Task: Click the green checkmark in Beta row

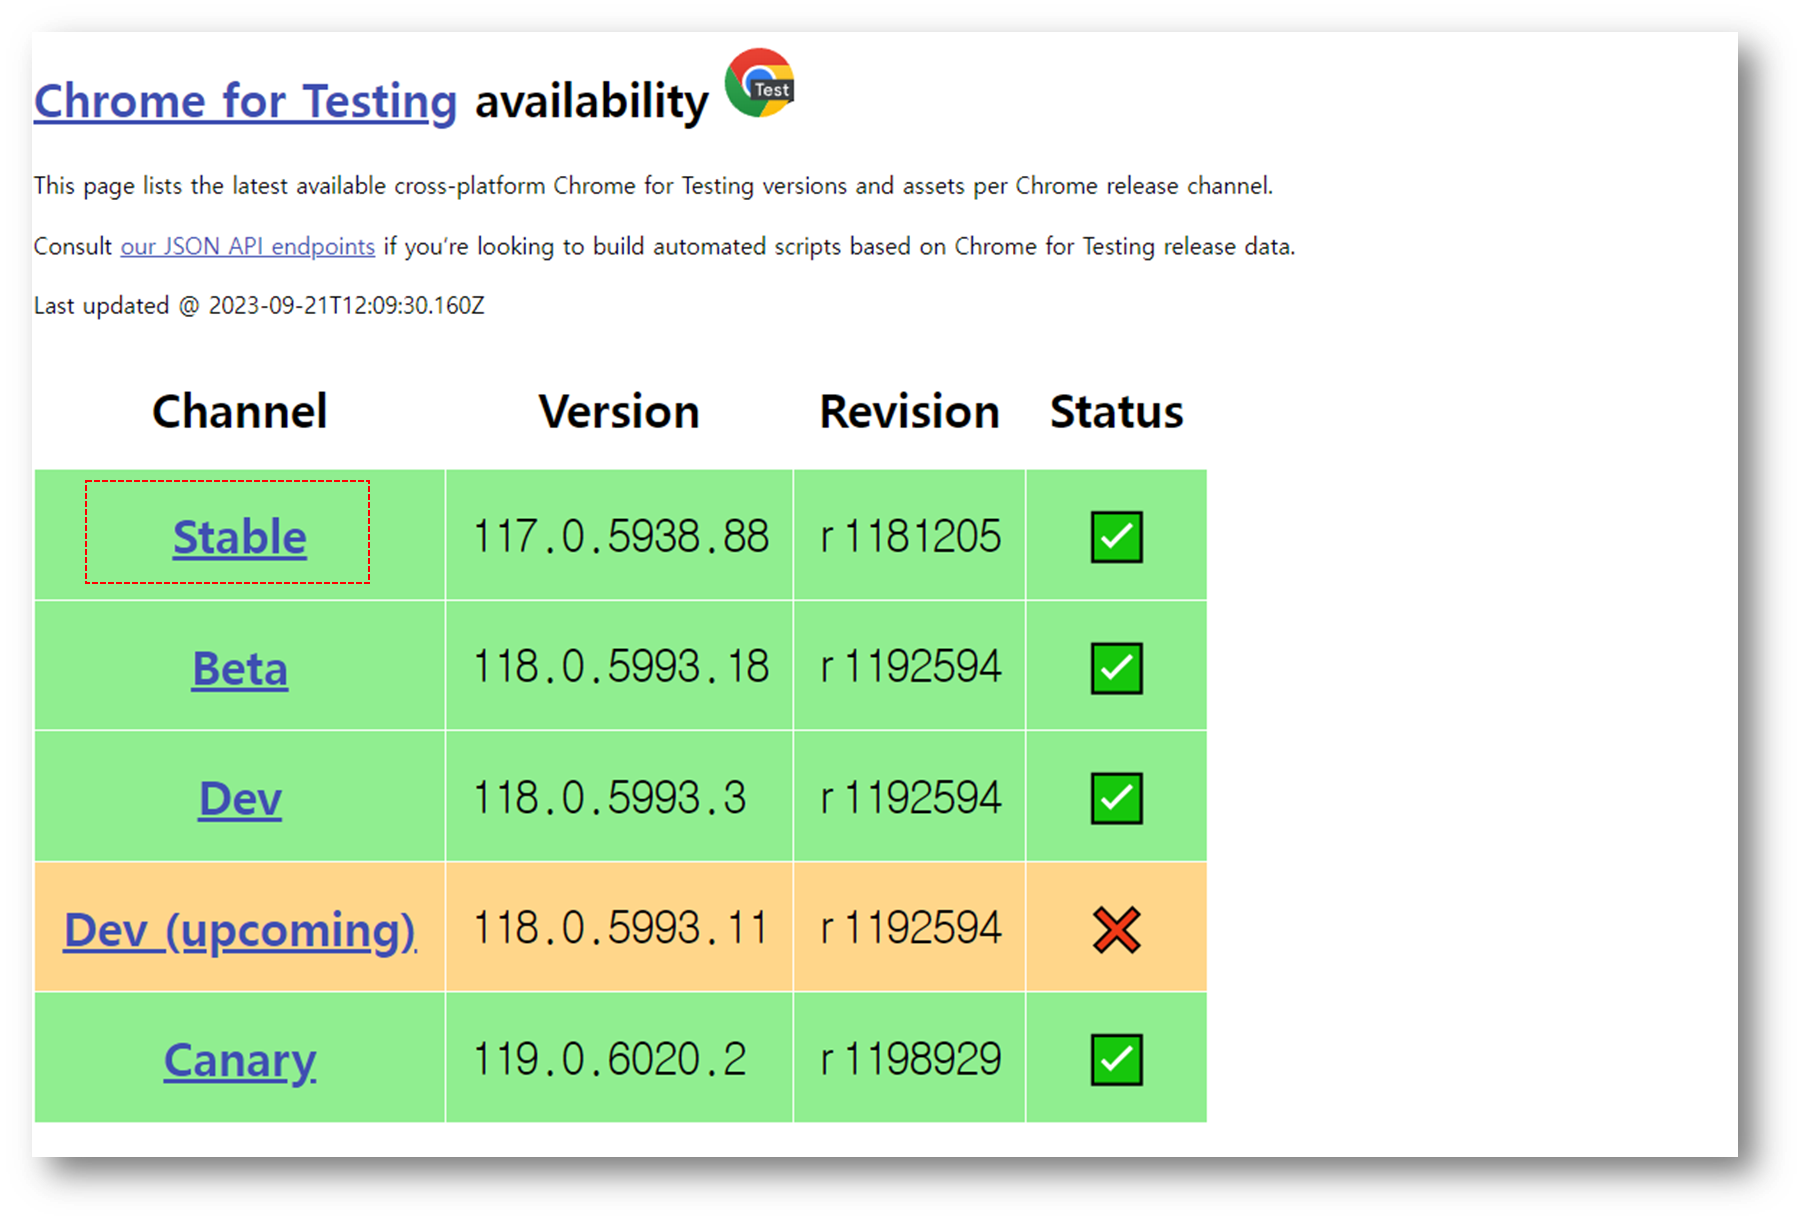Action: point(1117,668)
